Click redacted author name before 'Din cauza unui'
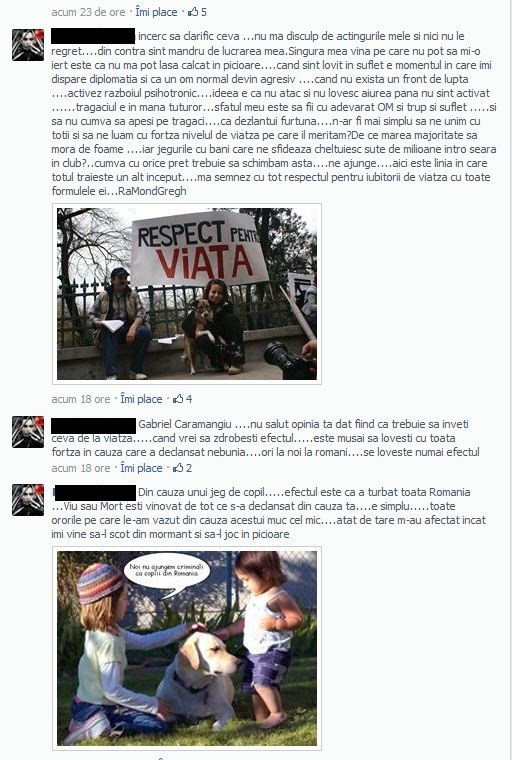 [x=95, y=492]
